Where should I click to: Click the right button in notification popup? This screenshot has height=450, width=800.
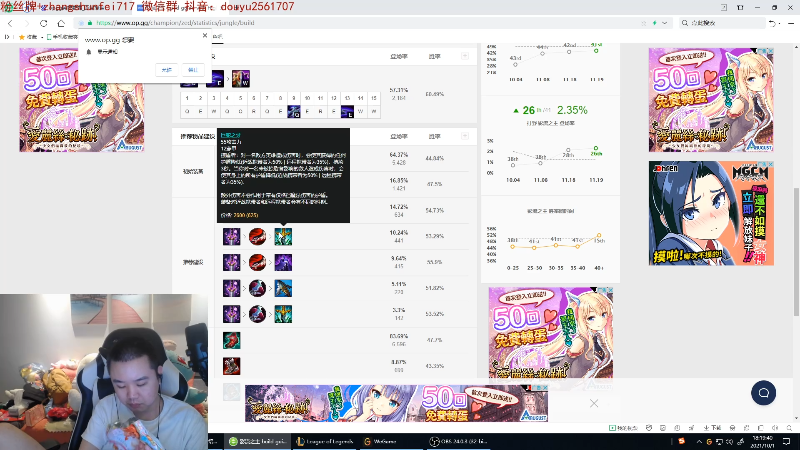pos(192,69)
